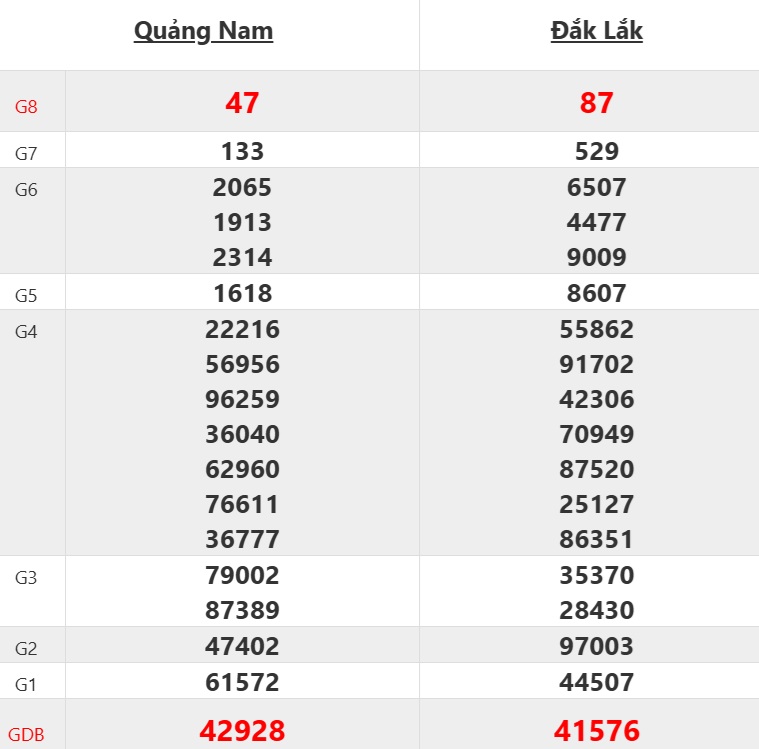Viewport: 759px width, 749px height.
Task: Select G7 number 133
Action: click(x=242, y=151)
